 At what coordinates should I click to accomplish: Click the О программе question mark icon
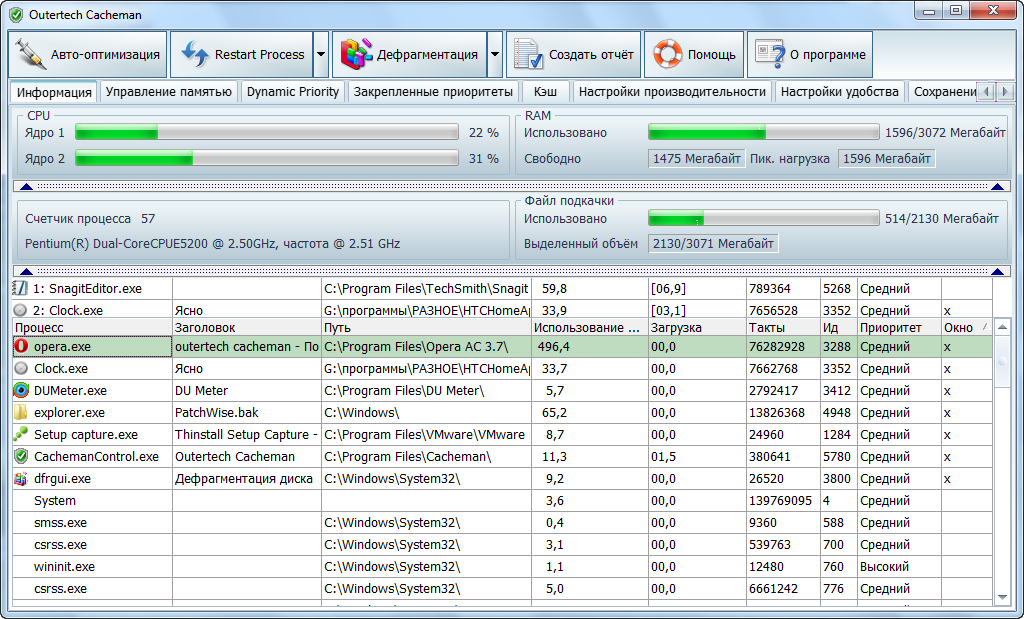coord(769,54)
